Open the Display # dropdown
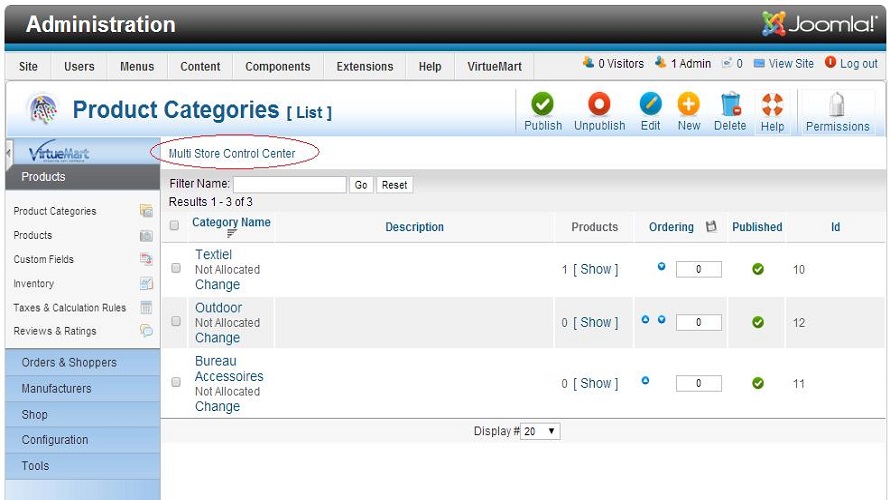 click(540, 431)
